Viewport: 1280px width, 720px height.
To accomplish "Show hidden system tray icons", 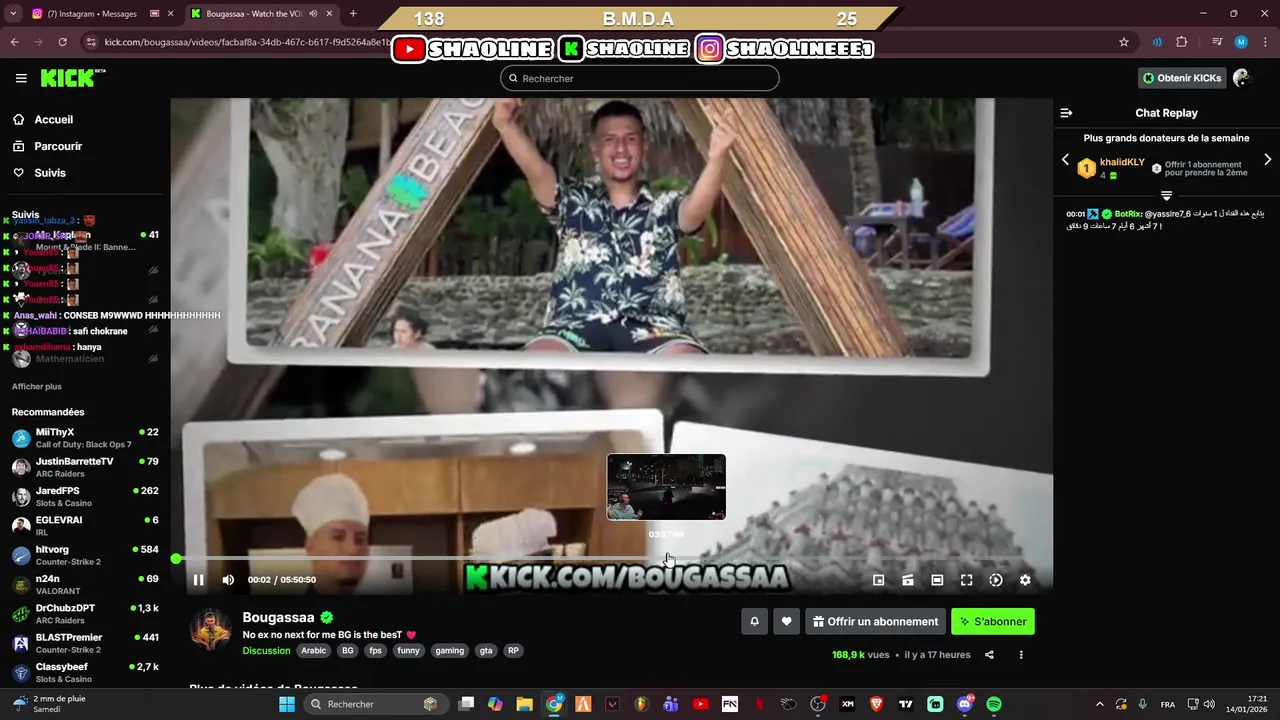I will [x=1099, y=704].
